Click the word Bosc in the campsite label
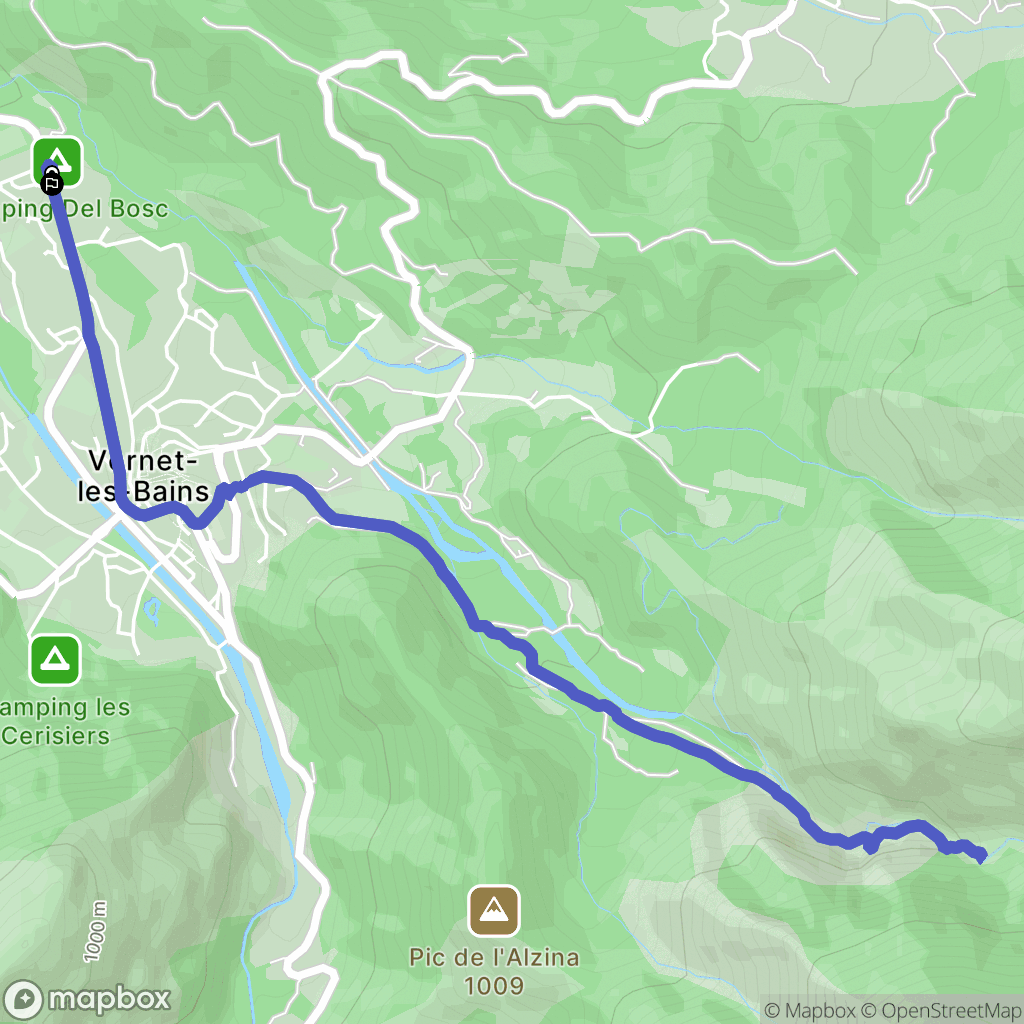 (139, 209)
